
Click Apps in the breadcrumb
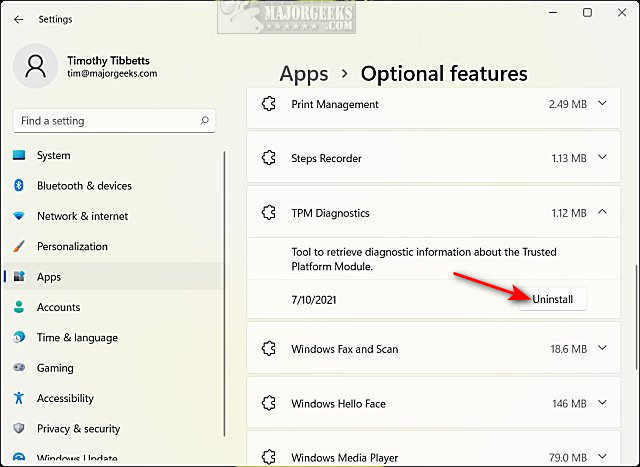(304, 75)
